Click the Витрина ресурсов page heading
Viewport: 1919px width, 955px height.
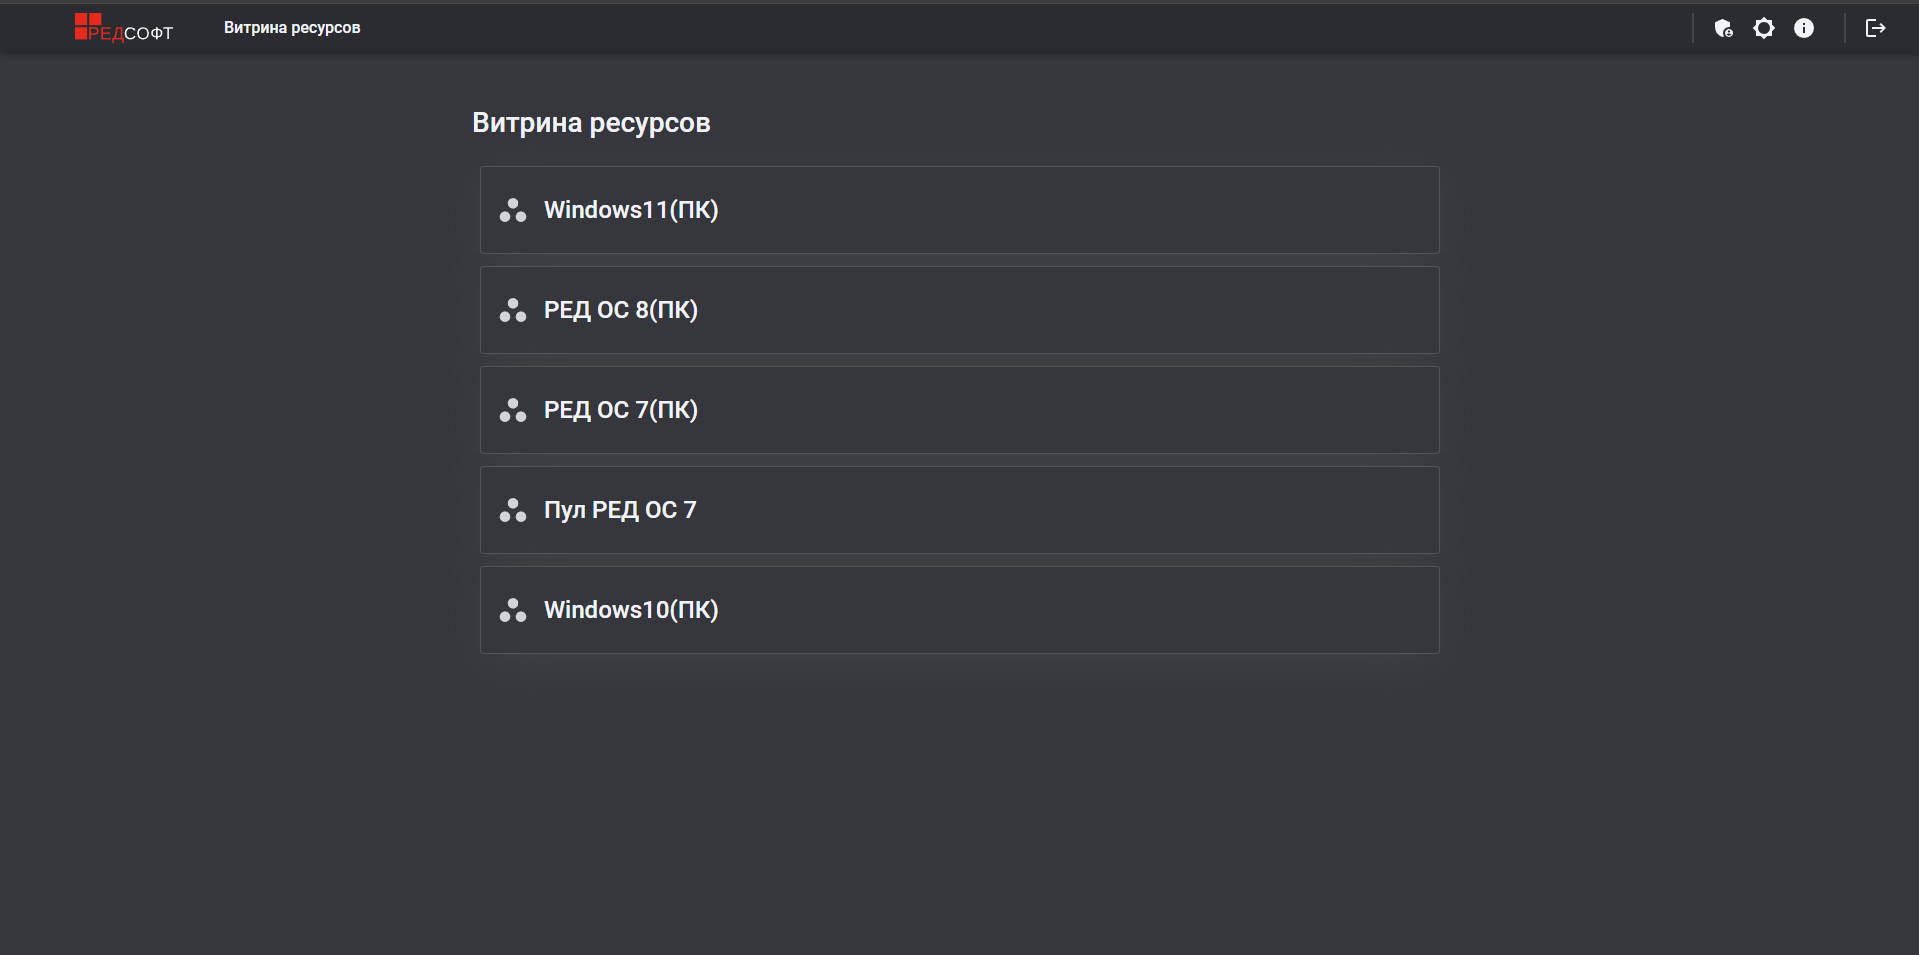[x=591, y=123]
